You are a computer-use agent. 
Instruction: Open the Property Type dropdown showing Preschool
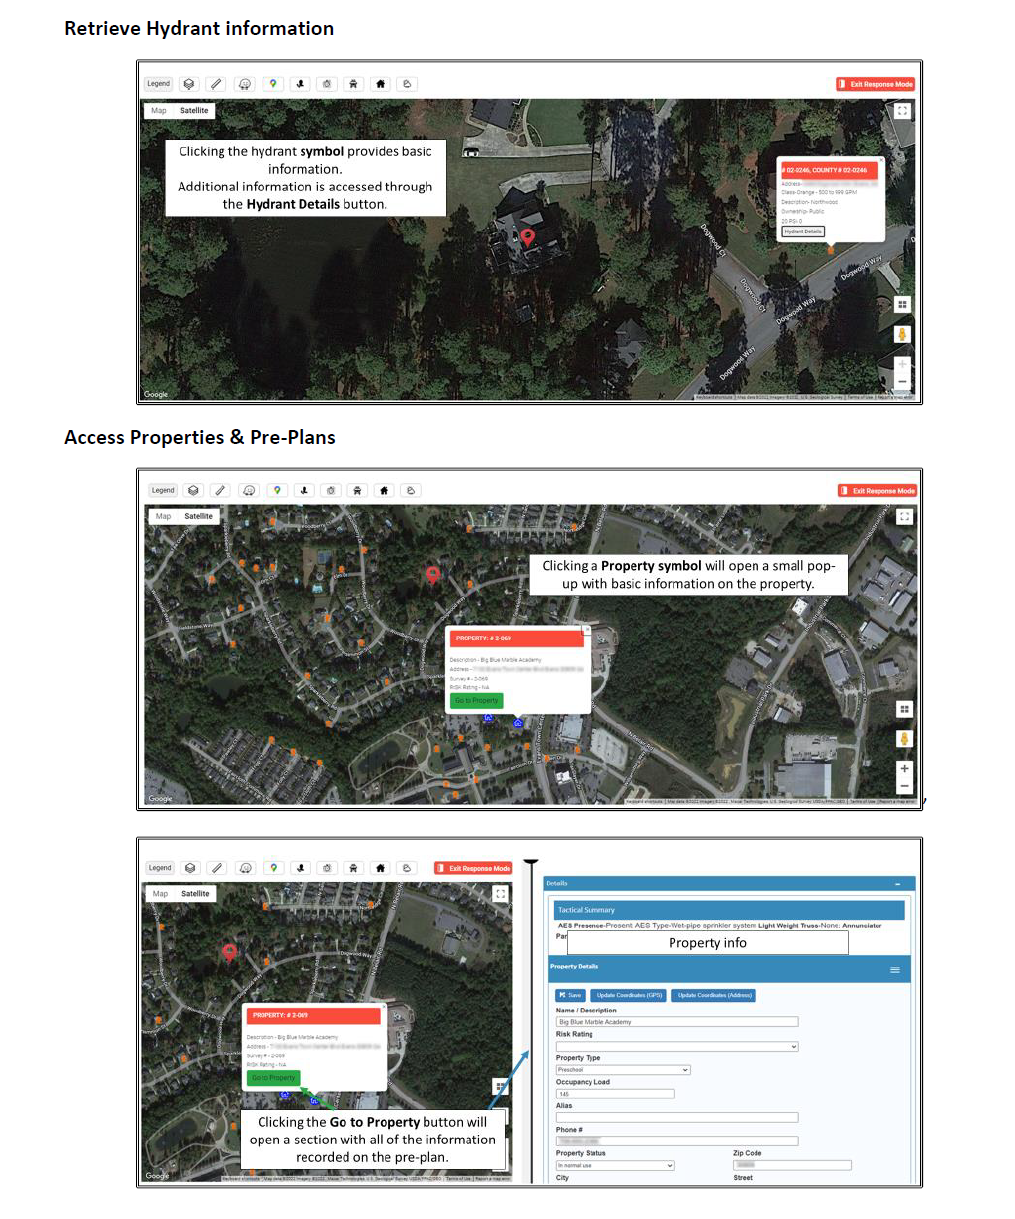pos(623,1070)
